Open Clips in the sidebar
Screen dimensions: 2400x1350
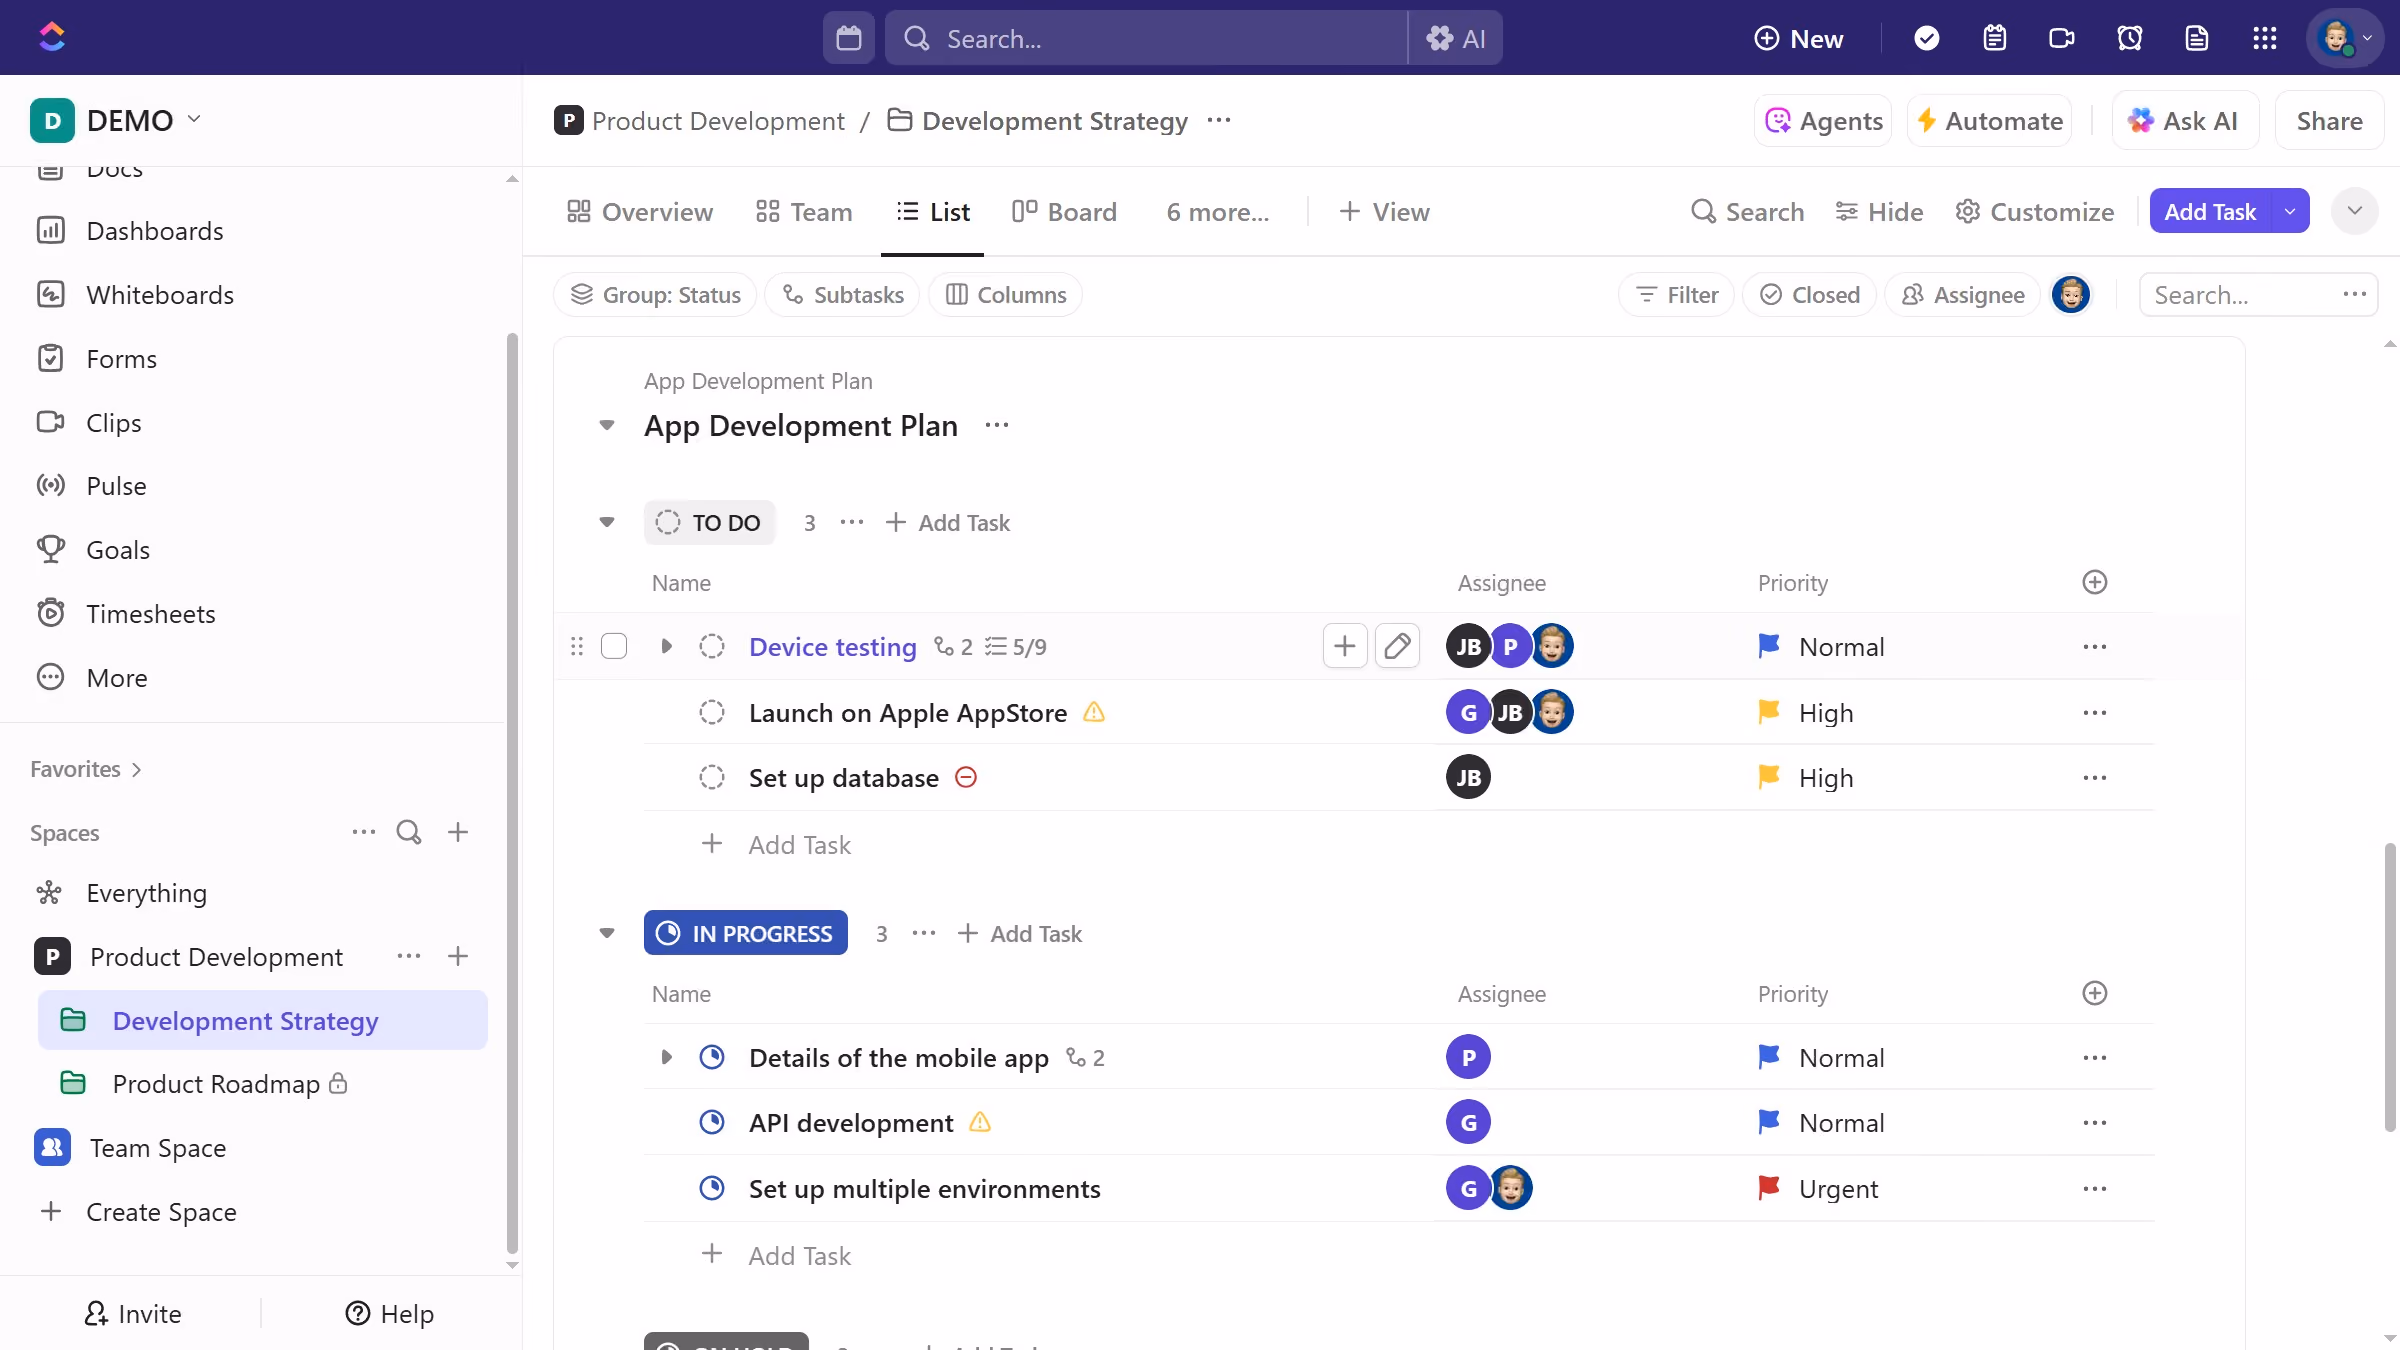(113, 423)
